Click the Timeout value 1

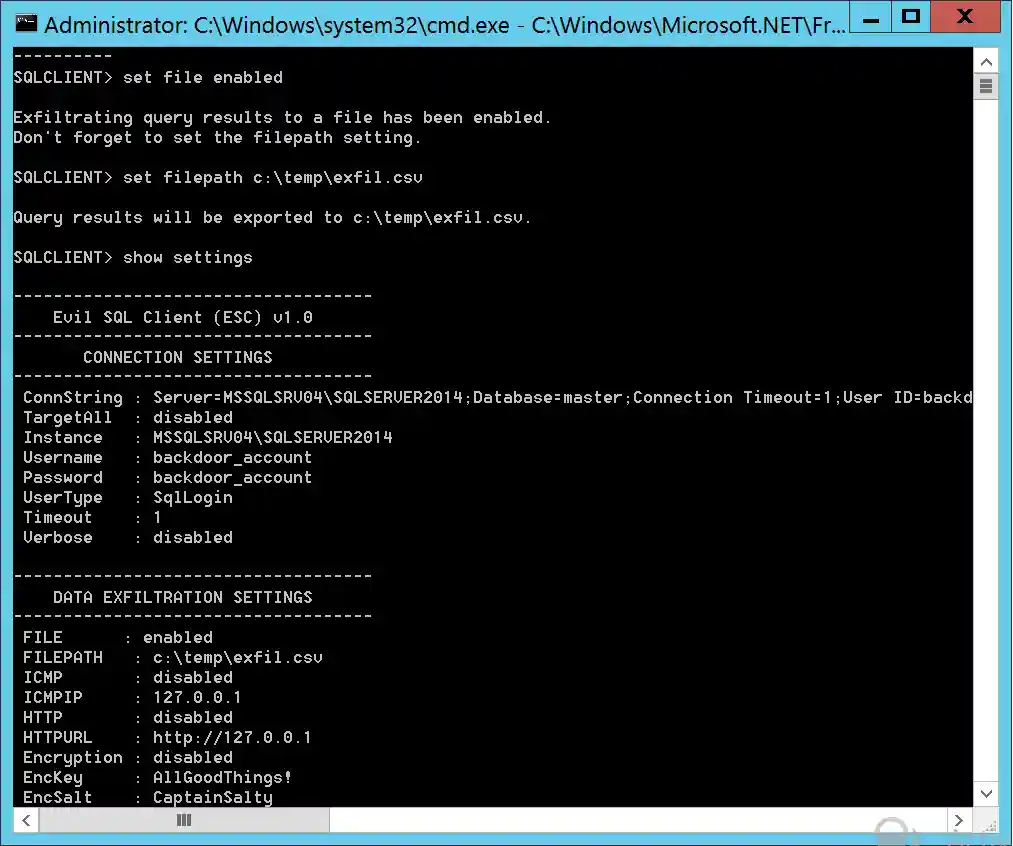pos(157,518)
